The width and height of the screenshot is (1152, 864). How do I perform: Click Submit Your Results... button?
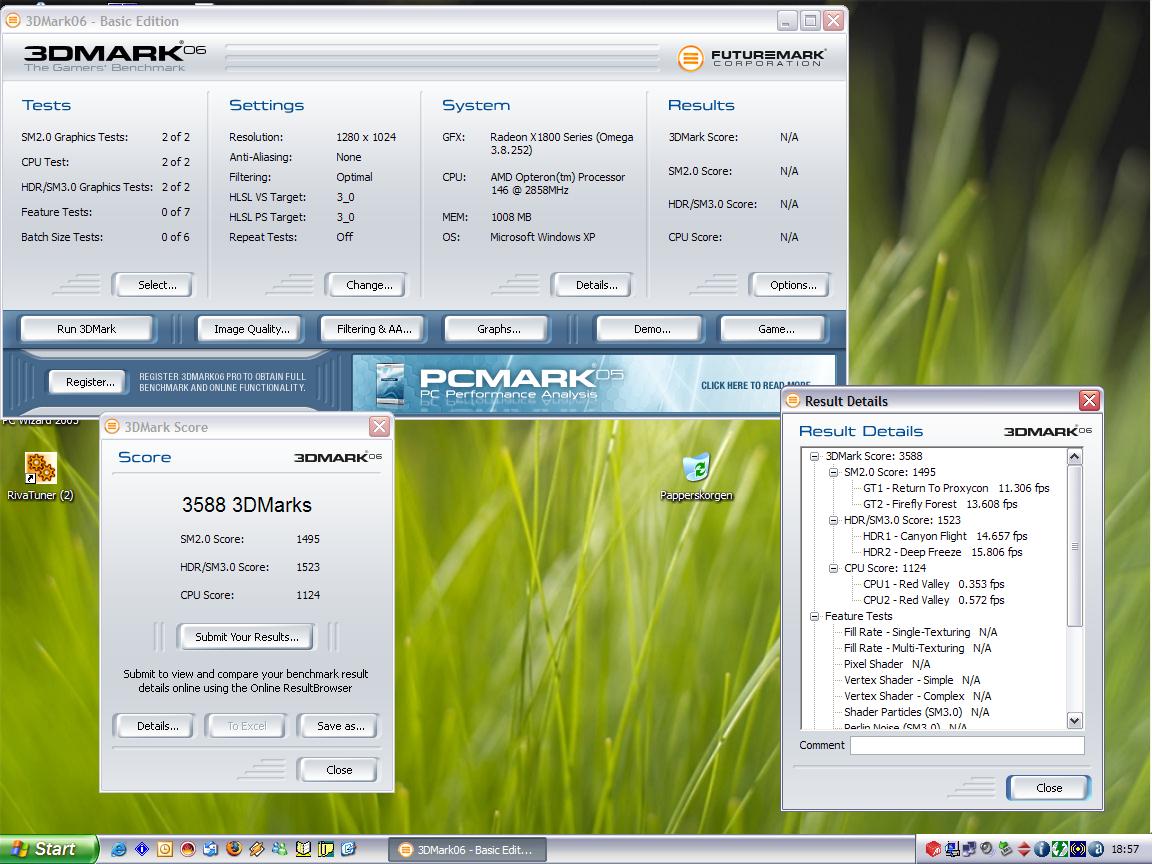click(x=246, y=637)
